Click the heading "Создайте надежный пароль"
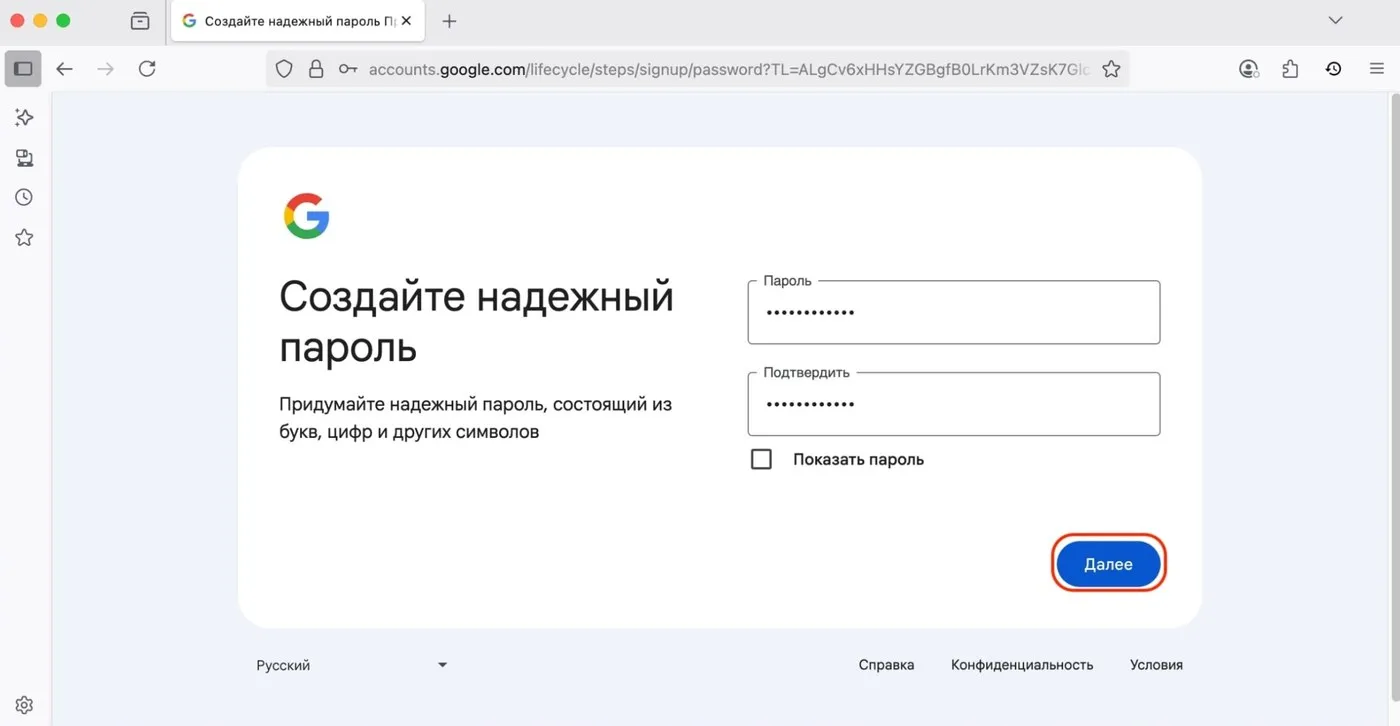Viewport: 1400px width, 726px height. [476, 321]
